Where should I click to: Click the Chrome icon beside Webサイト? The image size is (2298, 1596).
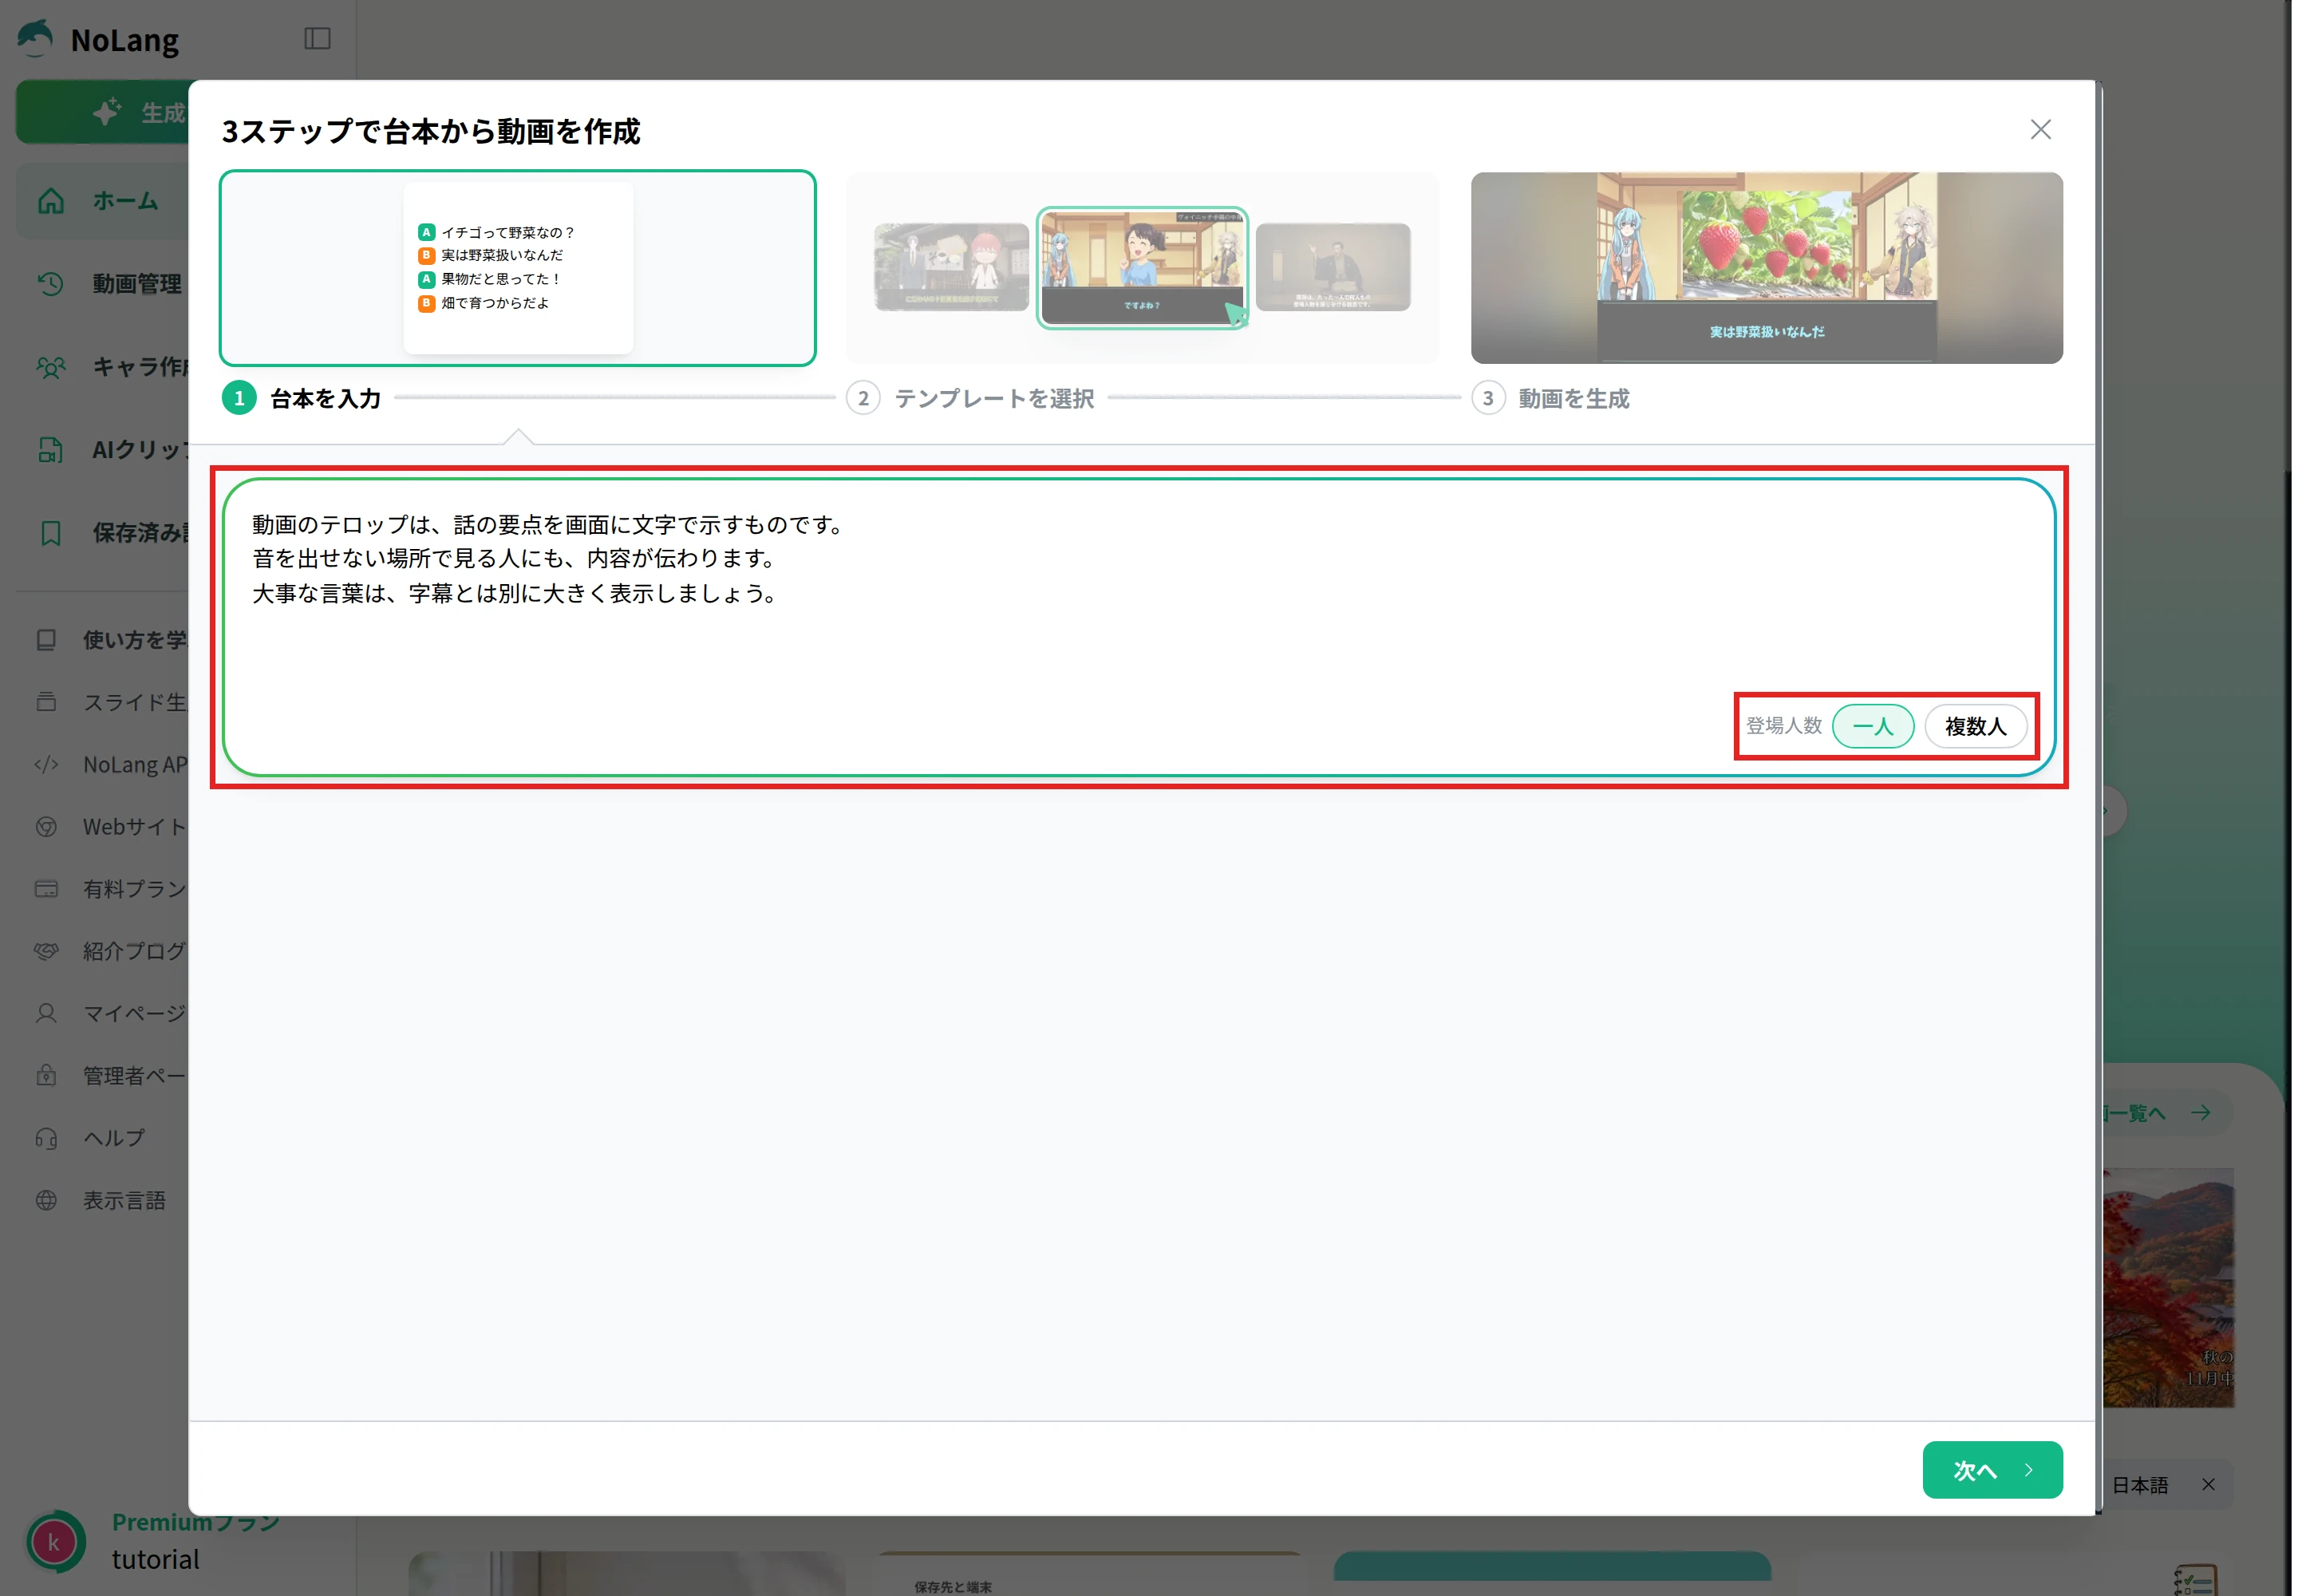(46, 827)
